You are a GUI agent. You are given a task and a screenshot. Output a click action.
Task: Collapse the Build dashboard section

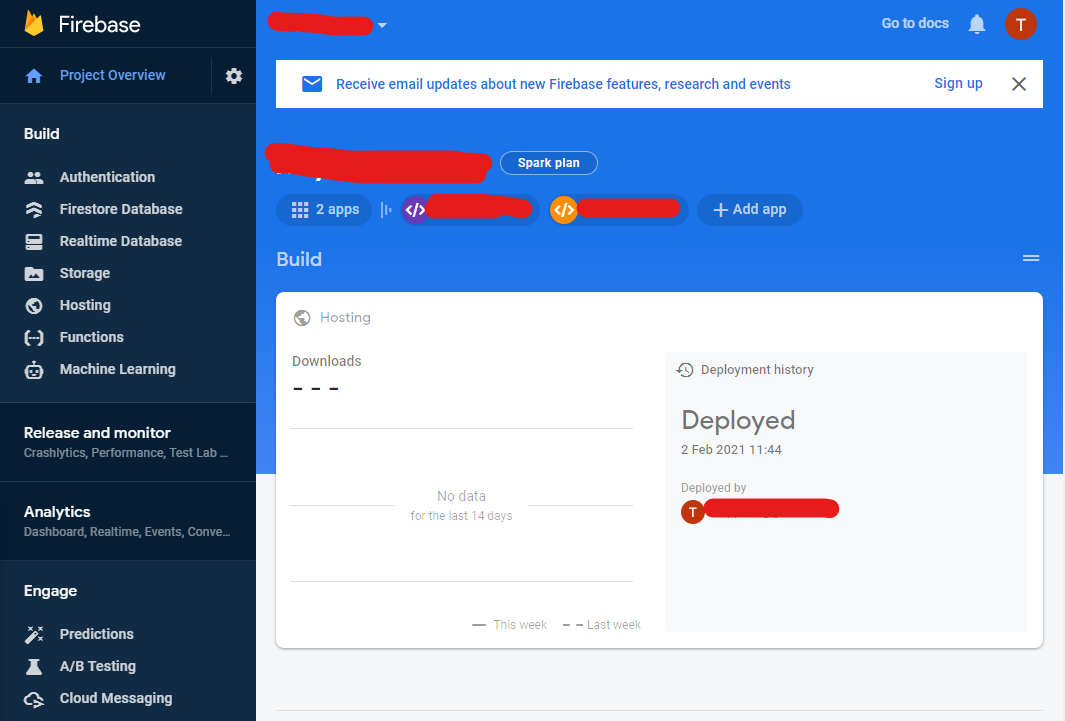1031,258
